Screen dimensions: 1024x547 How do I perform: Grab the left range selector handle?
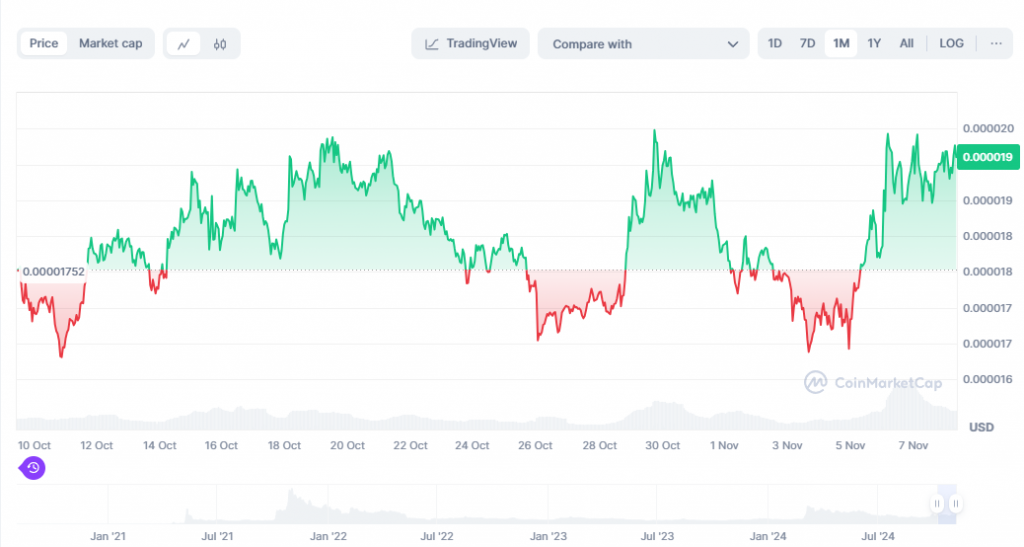(x=937, y=504)
